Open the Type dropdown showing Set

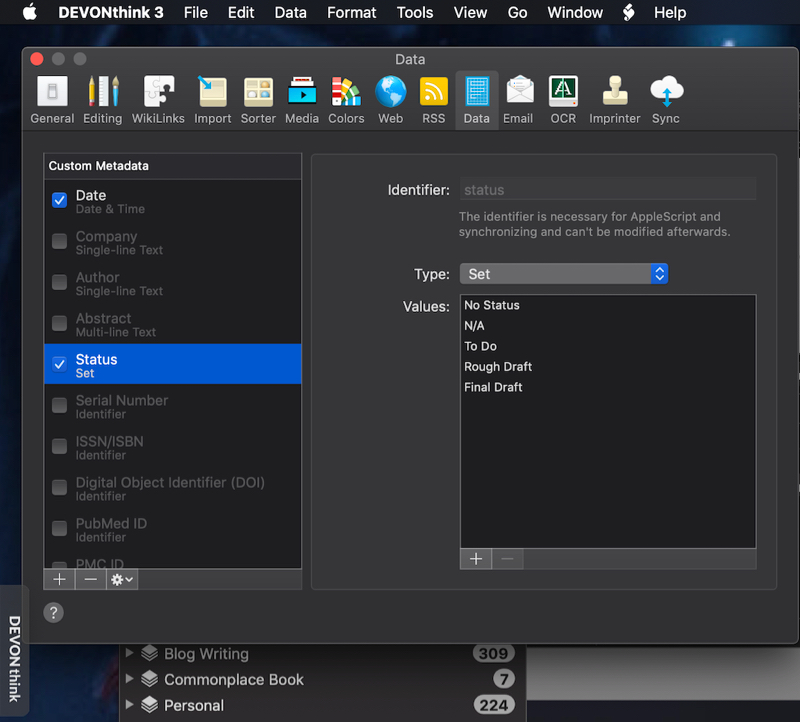point(563,273)
